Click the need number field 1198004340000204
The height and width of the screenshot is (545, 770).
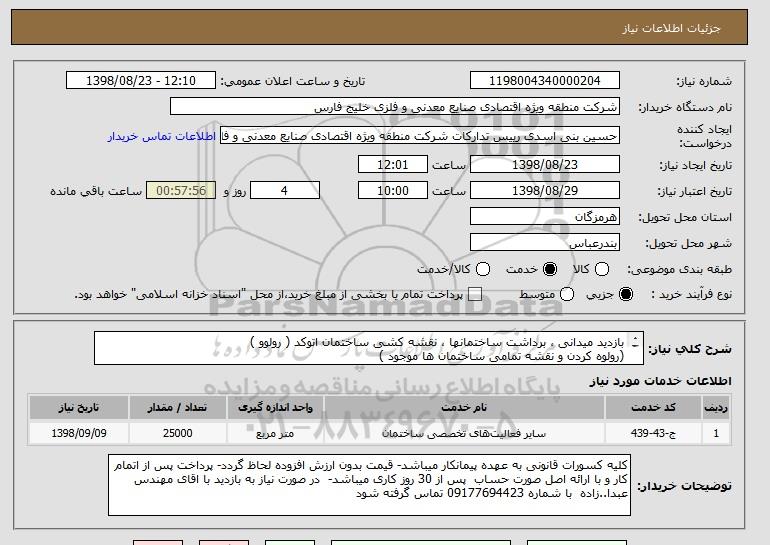(545, 81)
